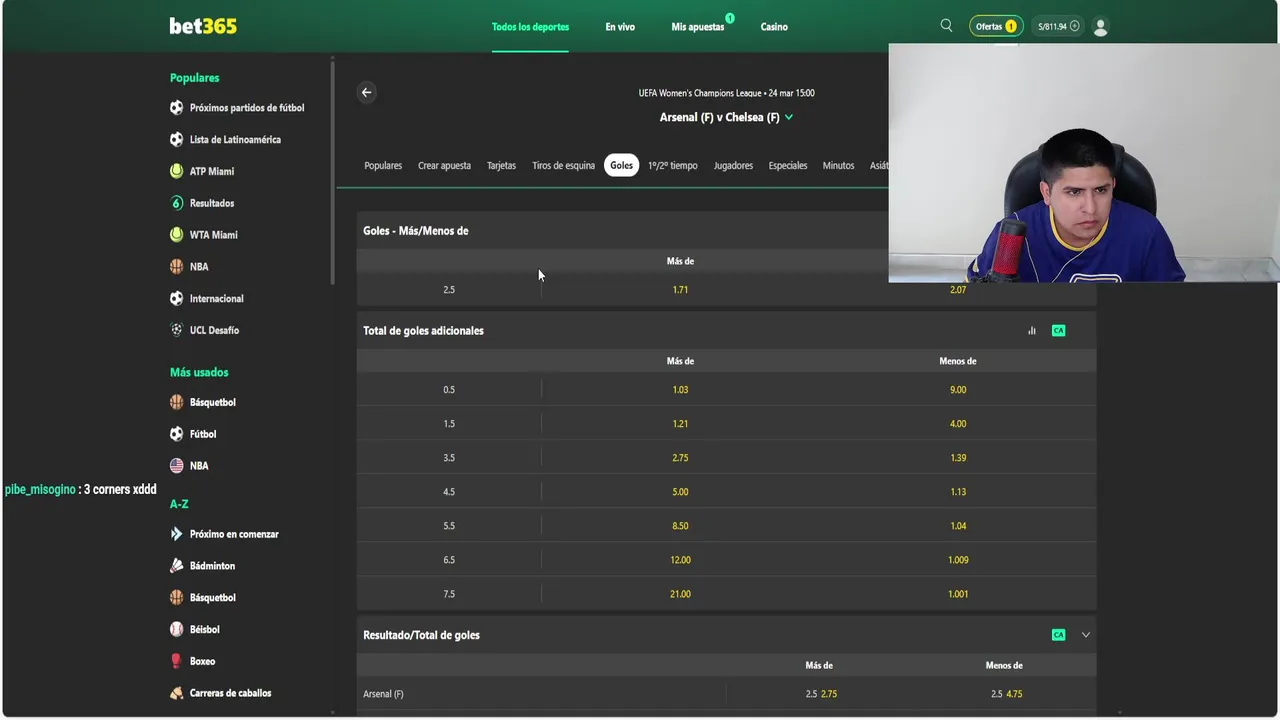Select Menos de 0.5 odds 9.00

coord(958,390)
